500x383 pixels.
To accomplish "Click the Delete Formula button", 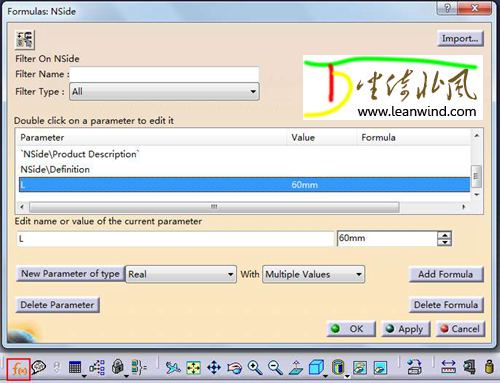I will coord(446,305).
